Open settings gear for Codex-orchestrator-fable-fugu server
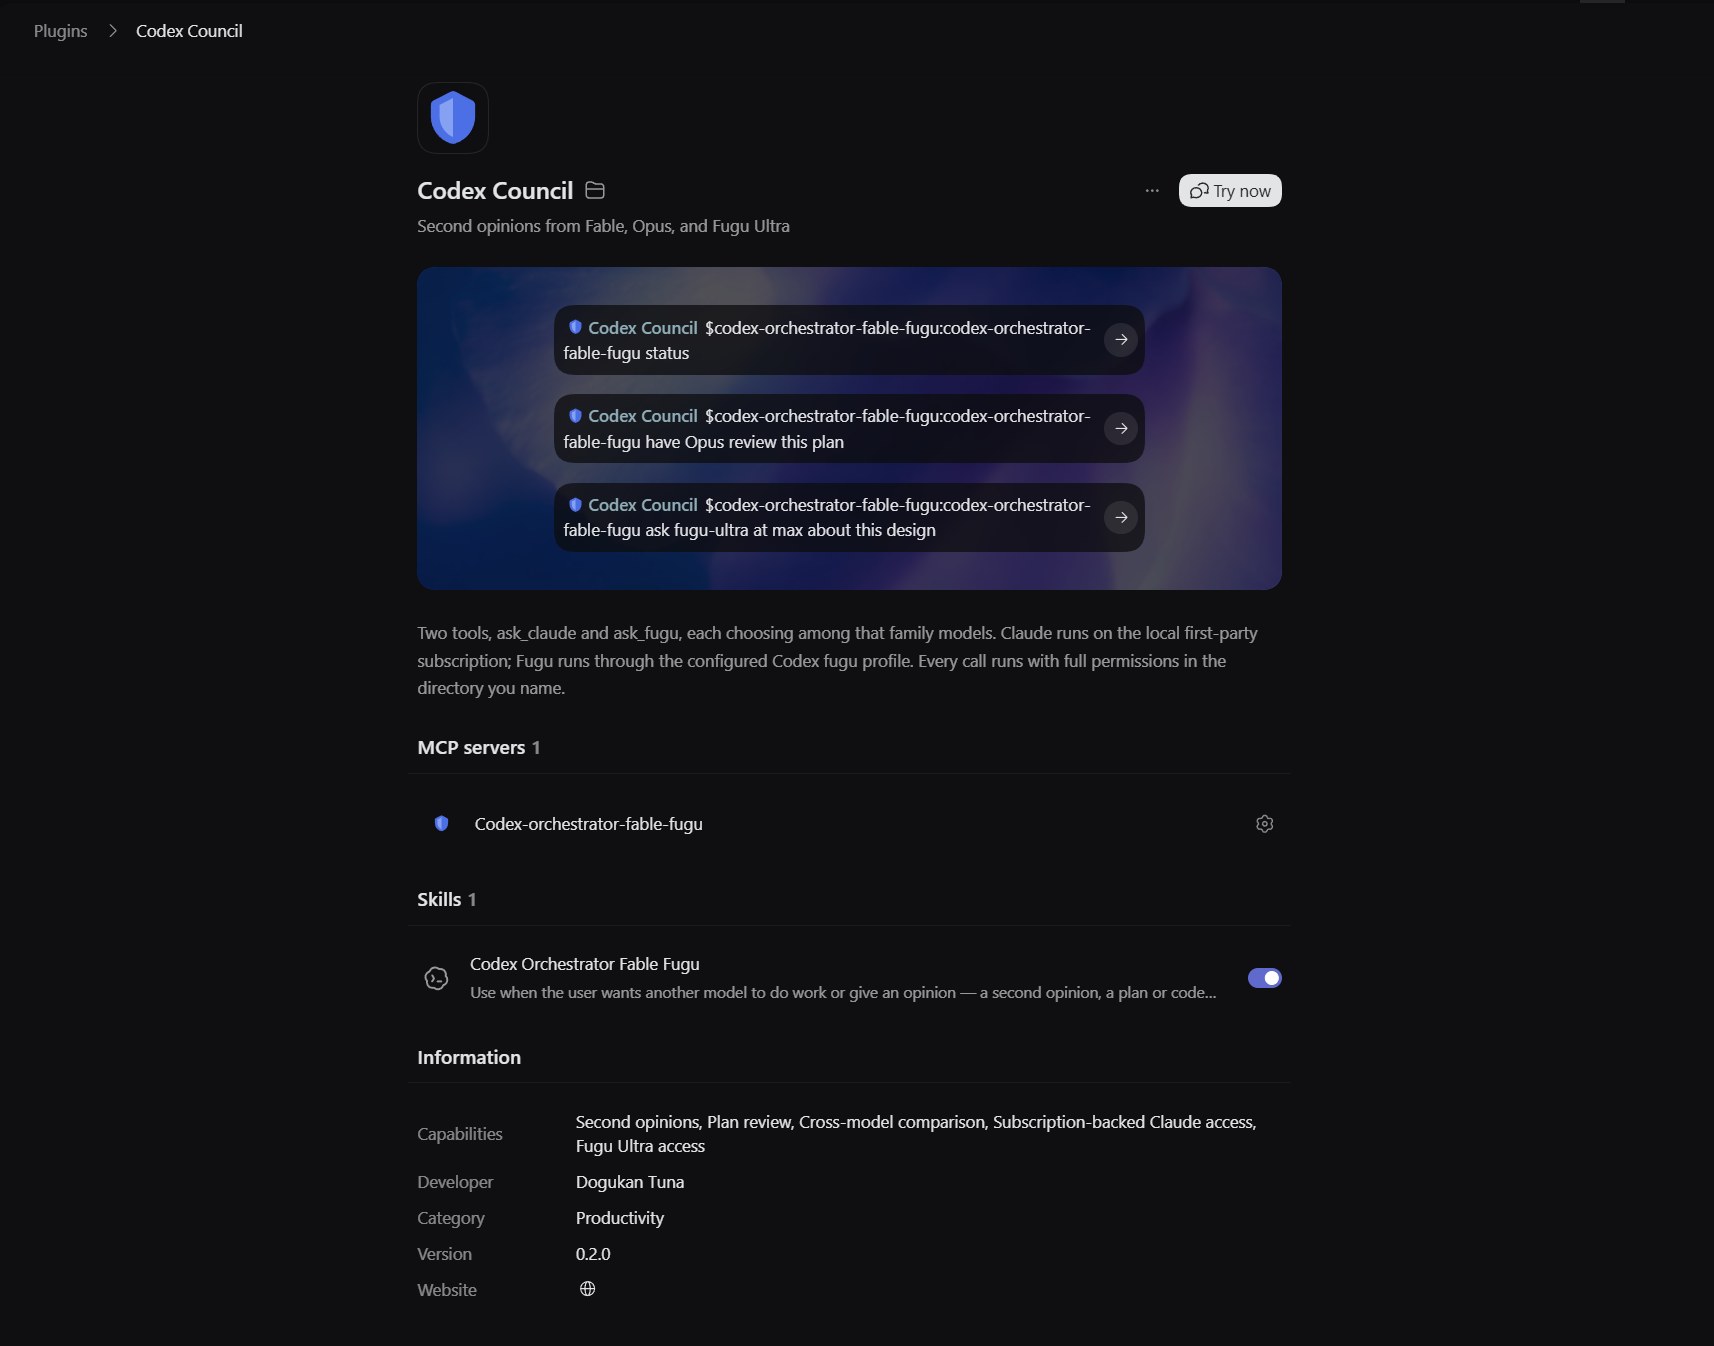The width and height of the screenshot is (1714, 1346). point(1264,824)
